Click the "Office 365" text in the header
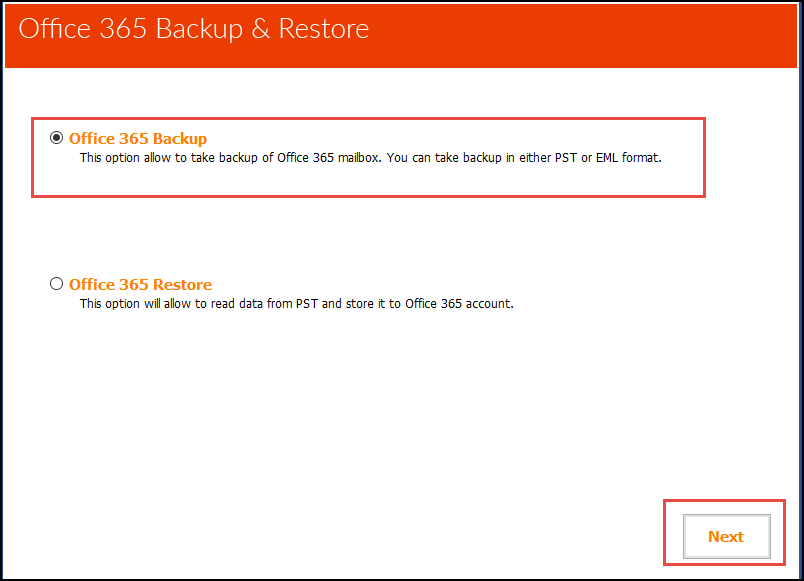Image resolution: width=804 pixels, height=581 pixels. pos(82,28)
